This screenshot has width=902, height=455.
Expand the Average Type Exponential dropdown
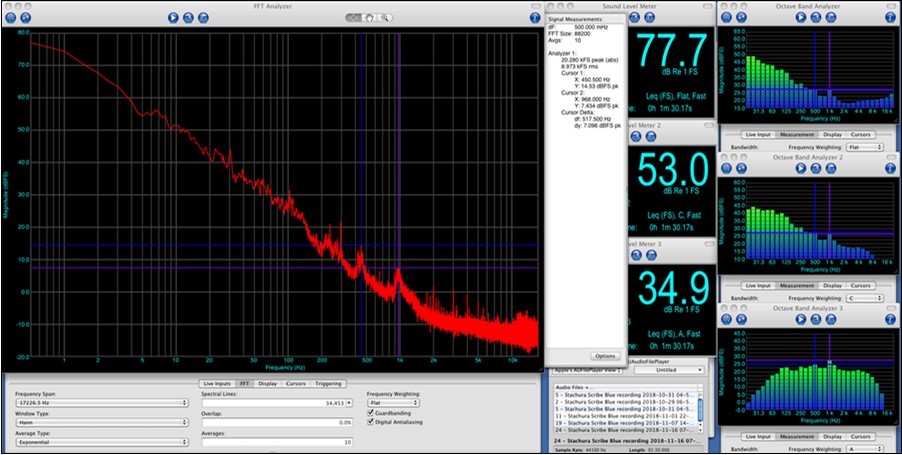click(x=100, y=441)
